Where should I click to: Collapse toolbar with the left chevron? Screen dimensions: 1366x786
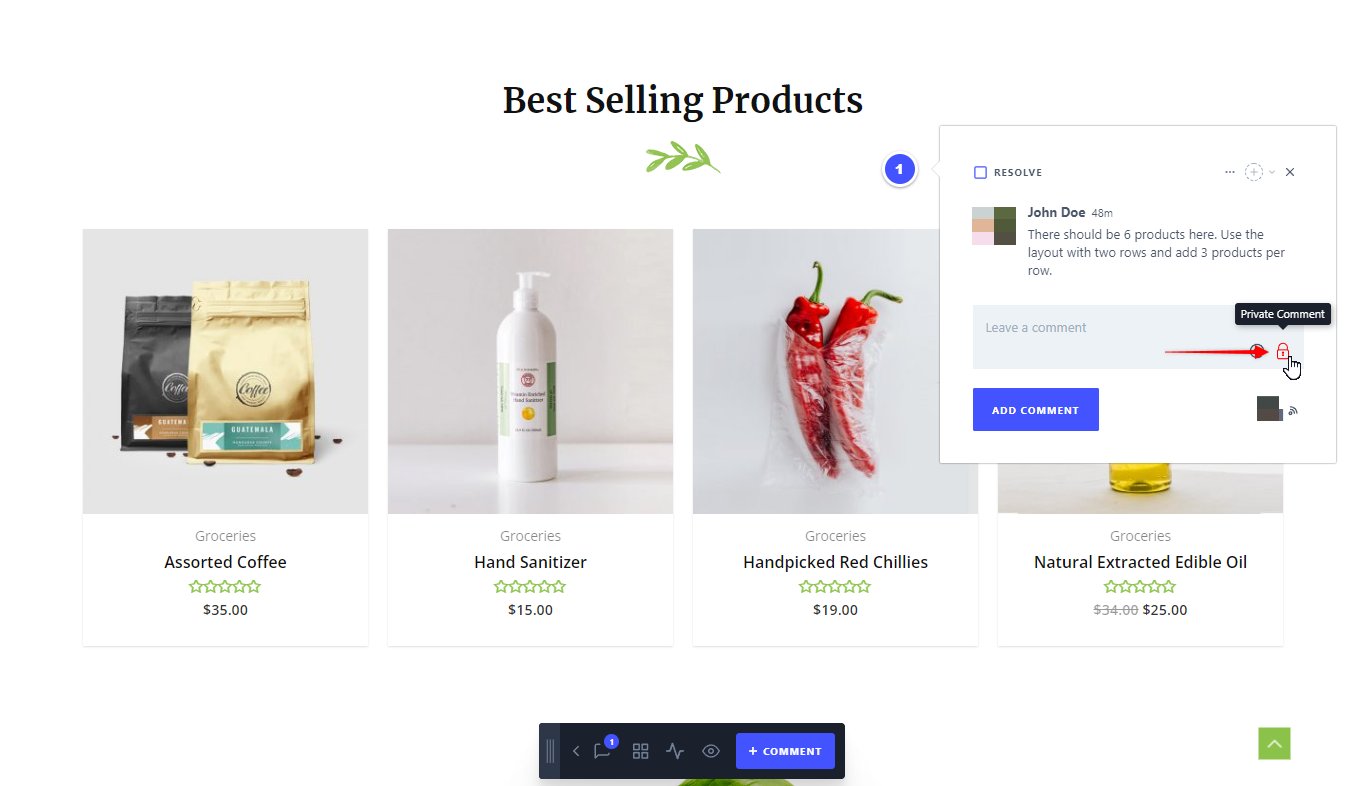[576, 751]
